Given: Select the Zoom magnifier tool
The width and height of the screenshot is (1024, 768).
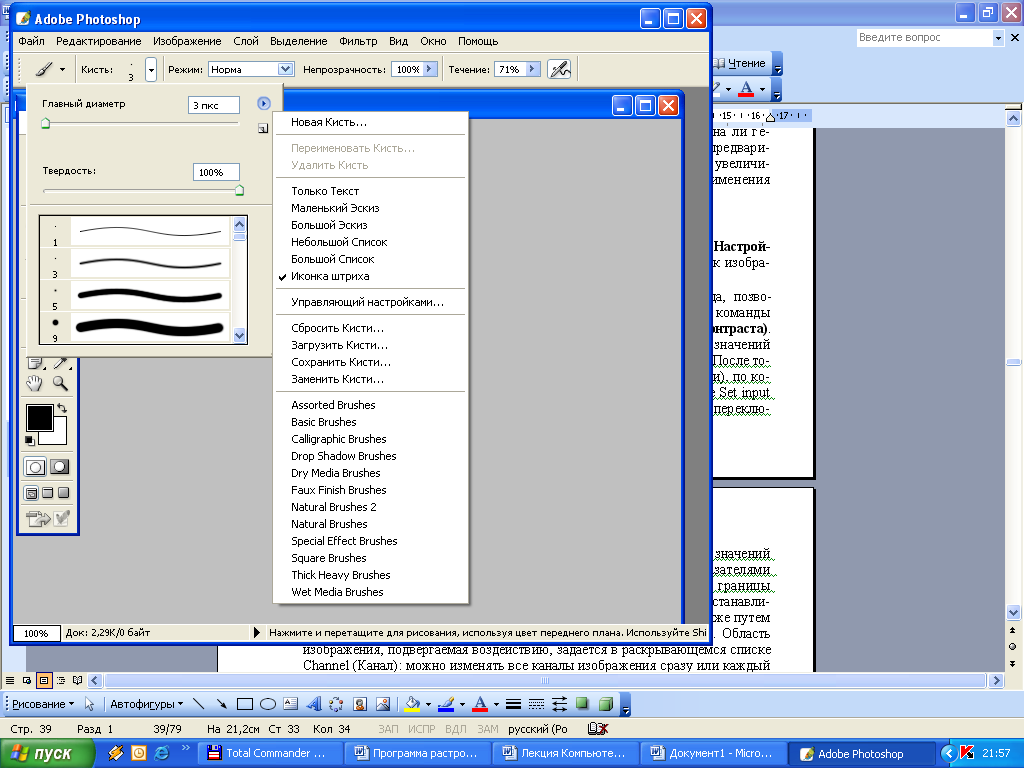Looking at the screenshot, I should 60,383.
